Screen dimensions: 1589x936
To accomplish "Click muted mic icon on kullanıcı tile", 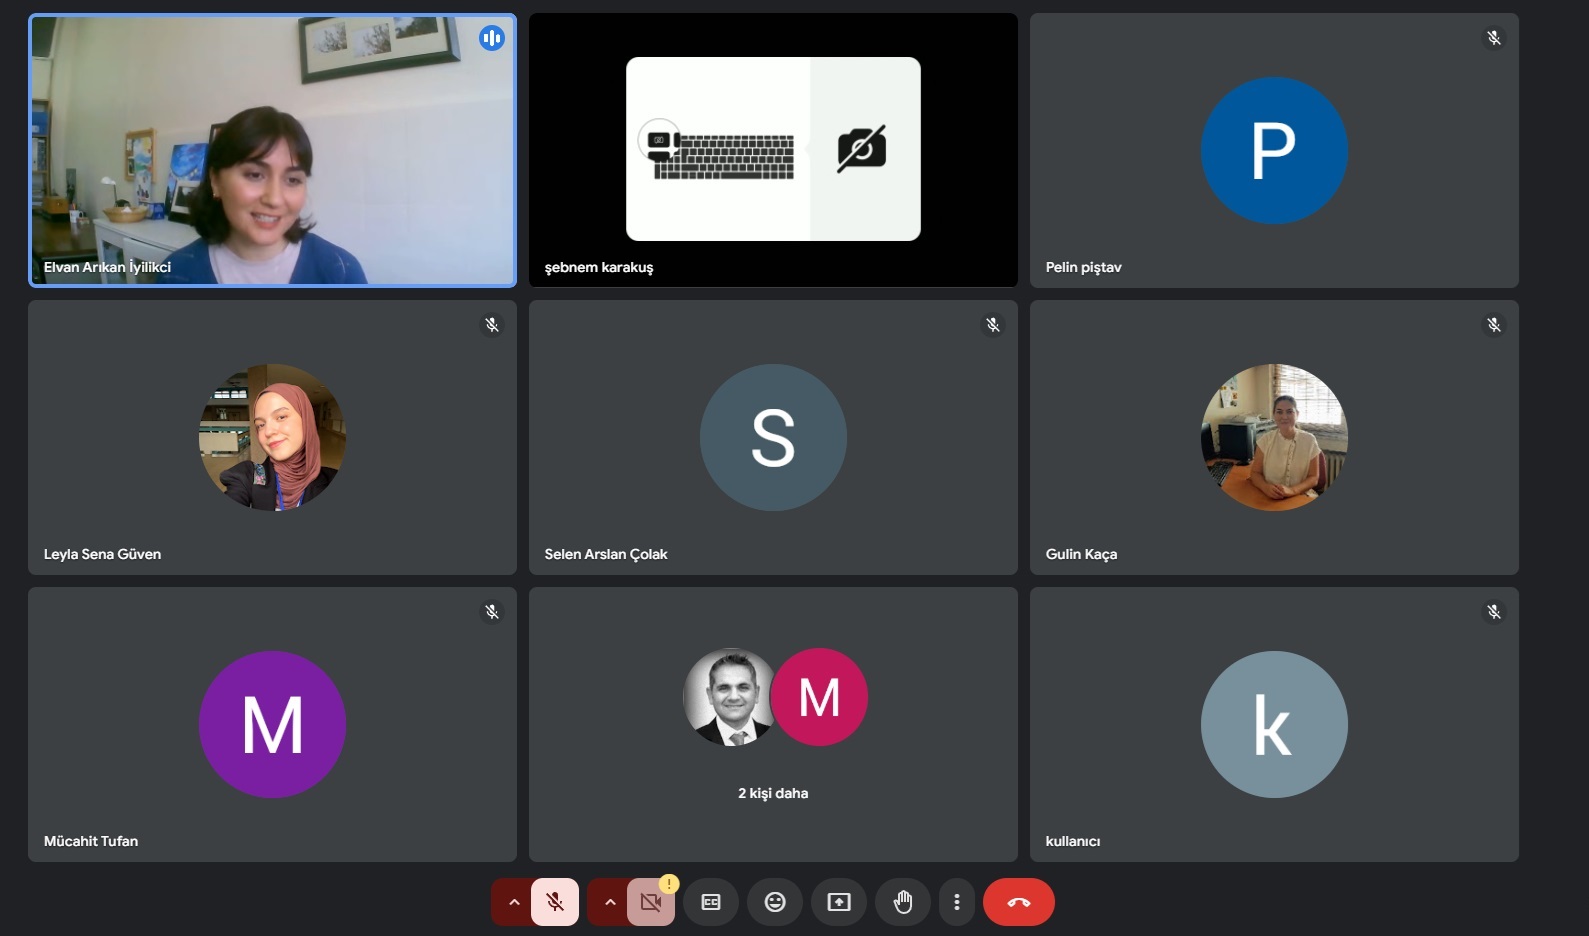I will point(1494,612).
